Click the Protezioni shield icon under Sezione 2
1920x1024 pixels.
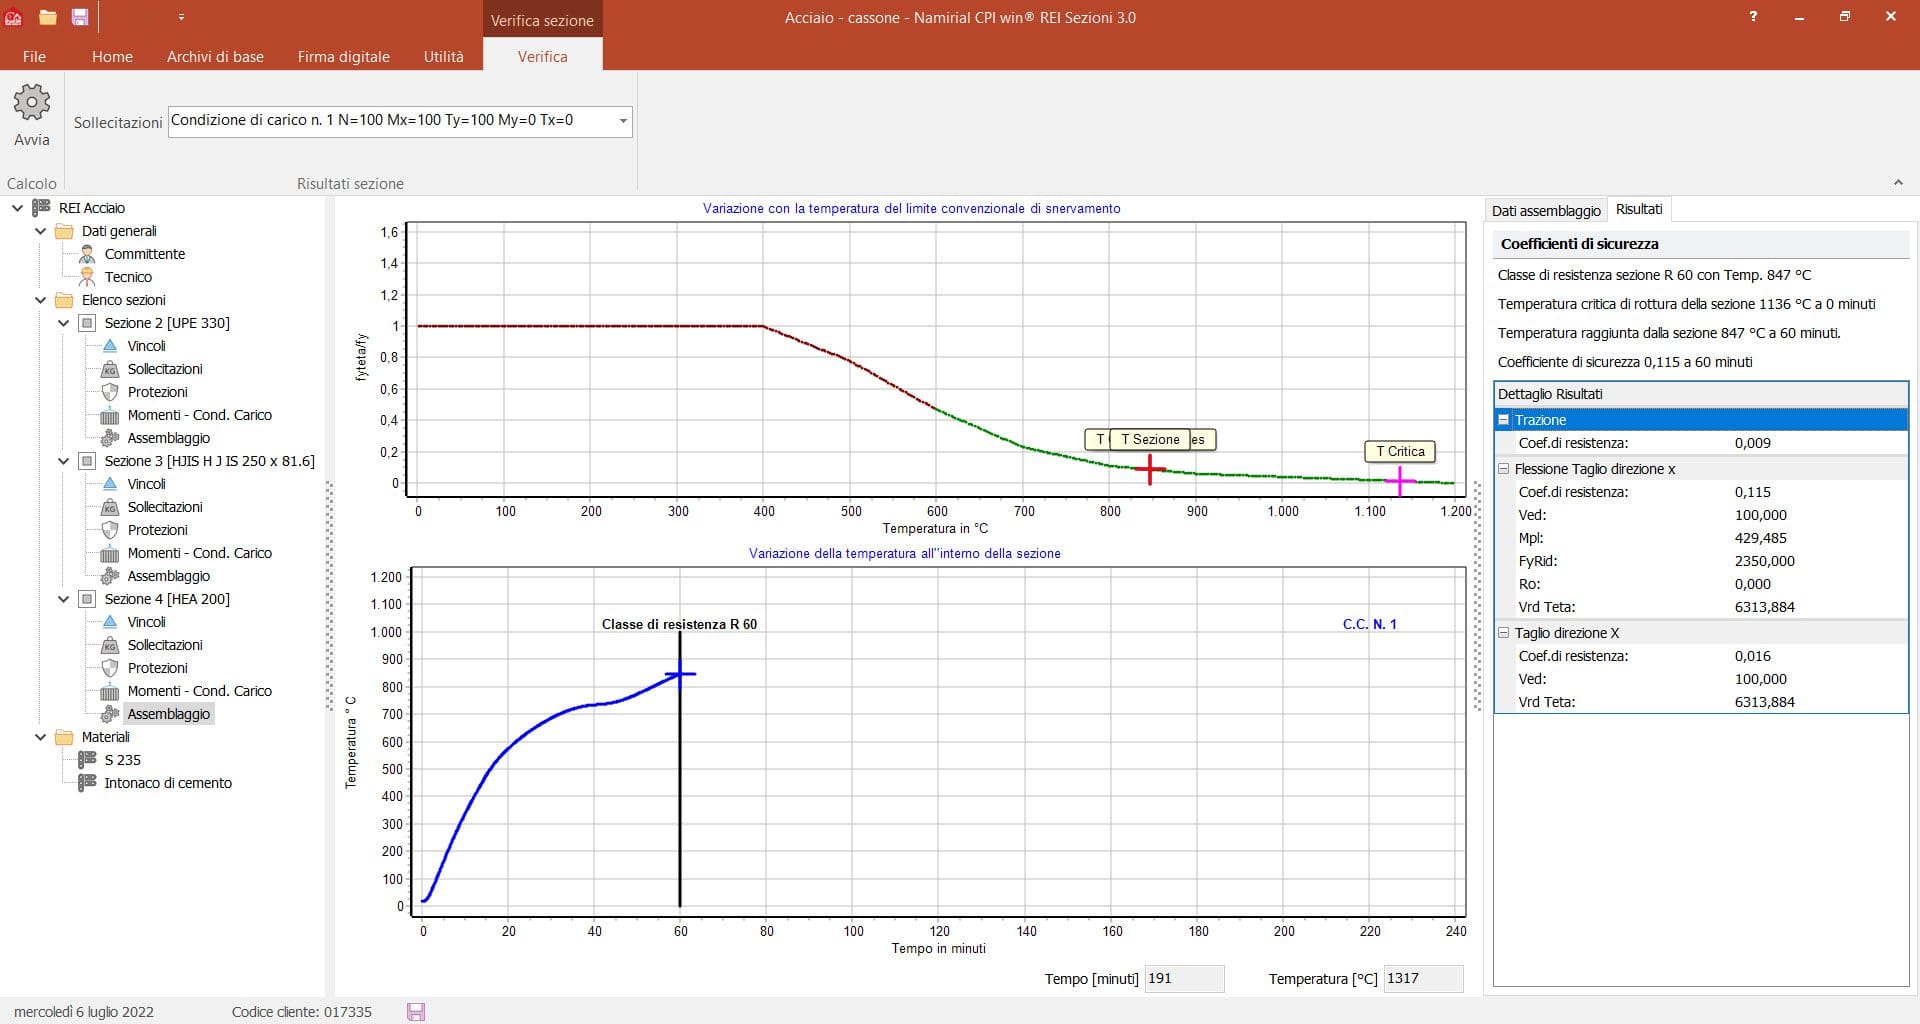[x=110, y=392]
